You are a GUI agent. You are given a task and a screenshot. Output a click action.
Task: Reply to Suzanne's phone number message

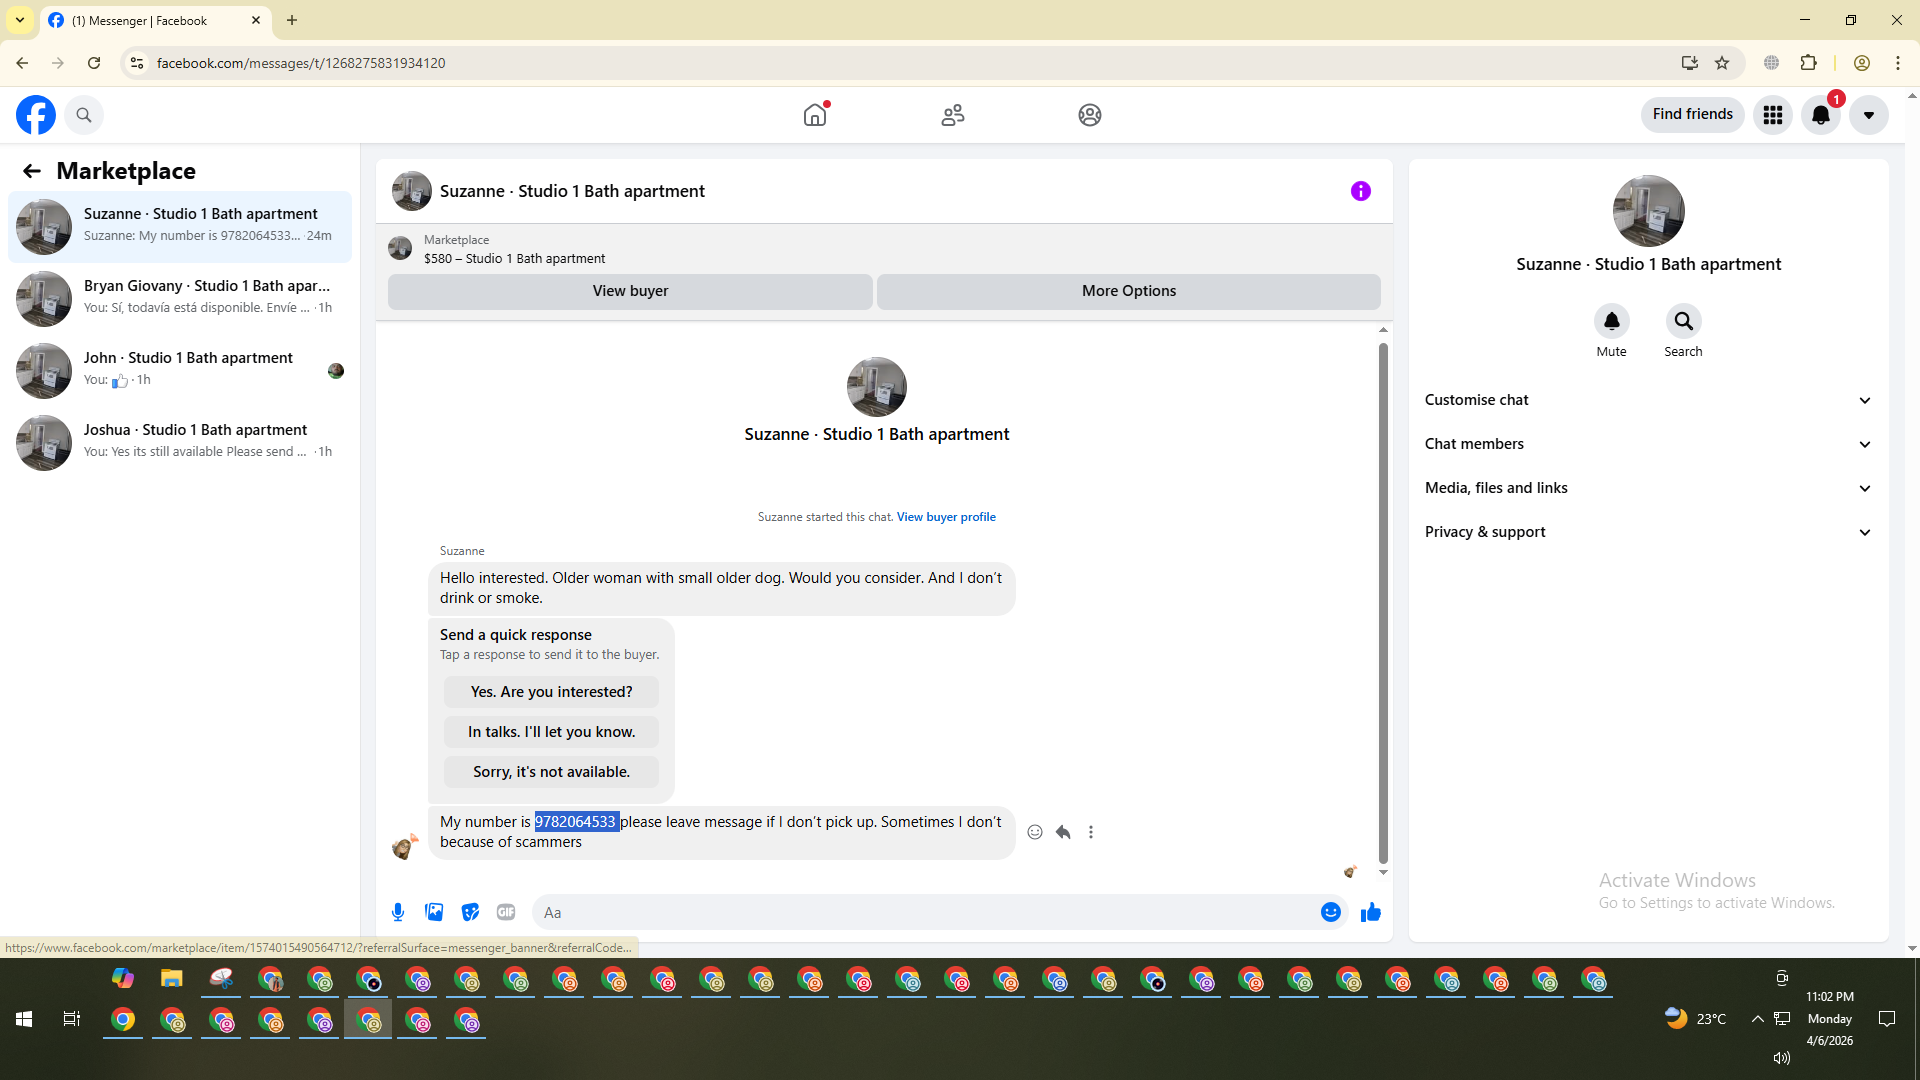pyautogui.click(x=1063, y=832)
